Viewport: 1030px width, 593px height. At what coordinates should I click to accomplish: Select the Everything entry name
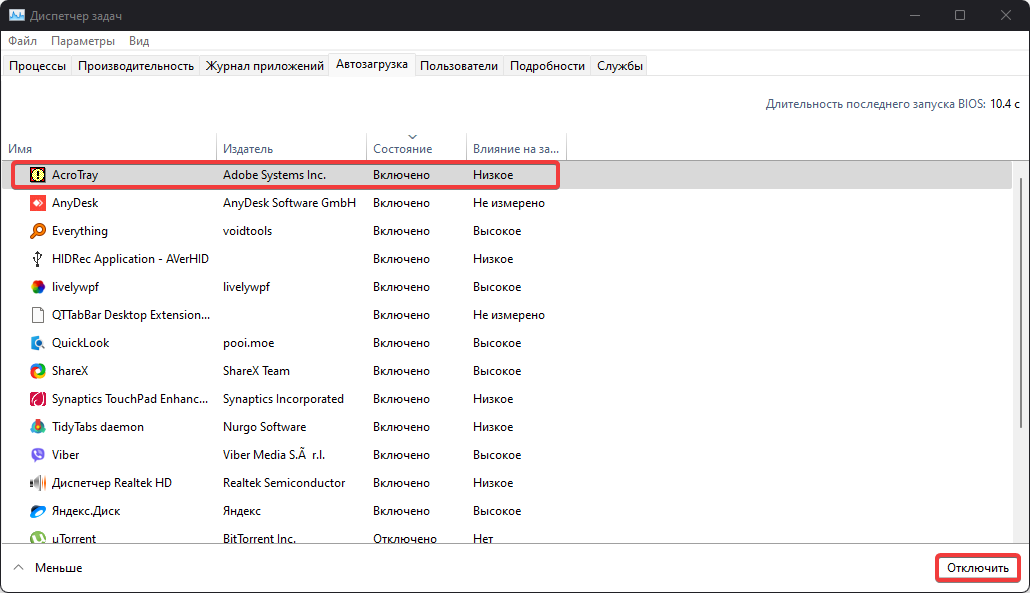(79, 231)
